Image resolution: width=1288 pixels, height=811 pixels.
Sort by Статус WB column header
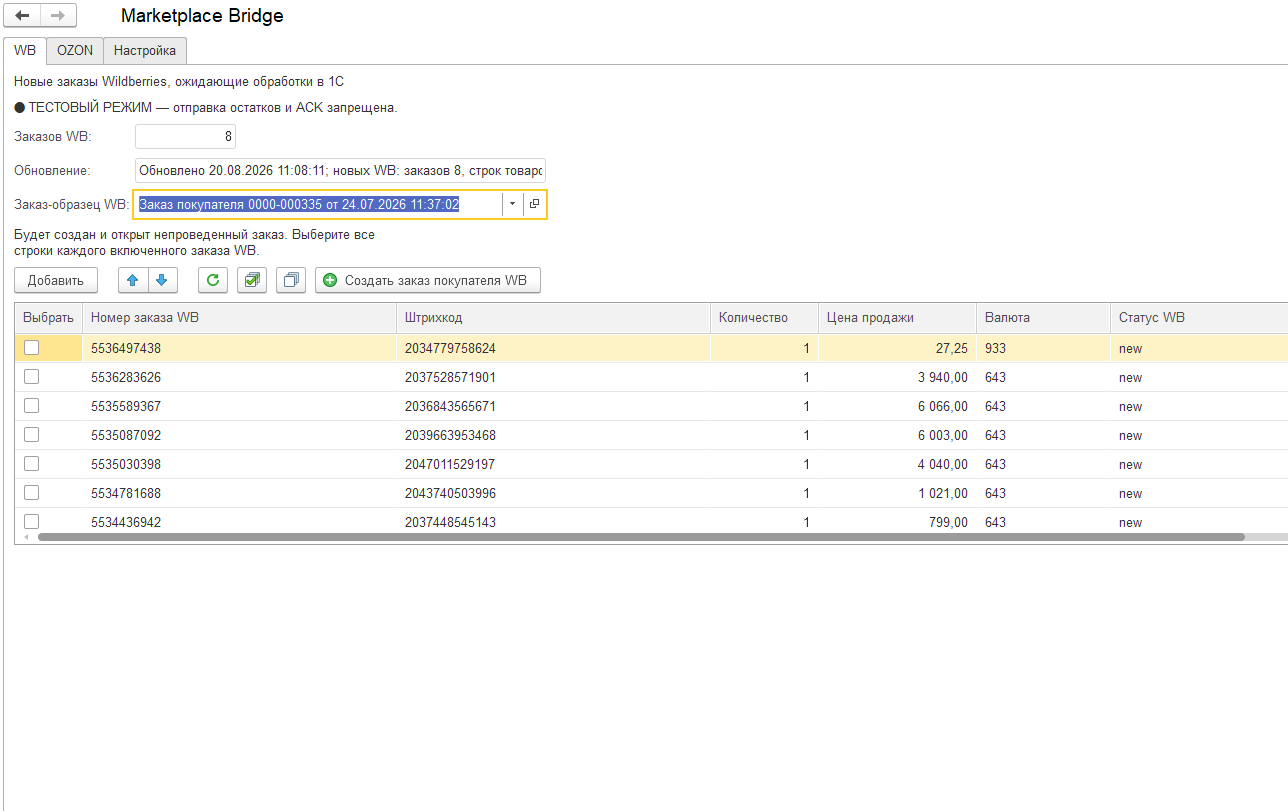[1199, 318]
